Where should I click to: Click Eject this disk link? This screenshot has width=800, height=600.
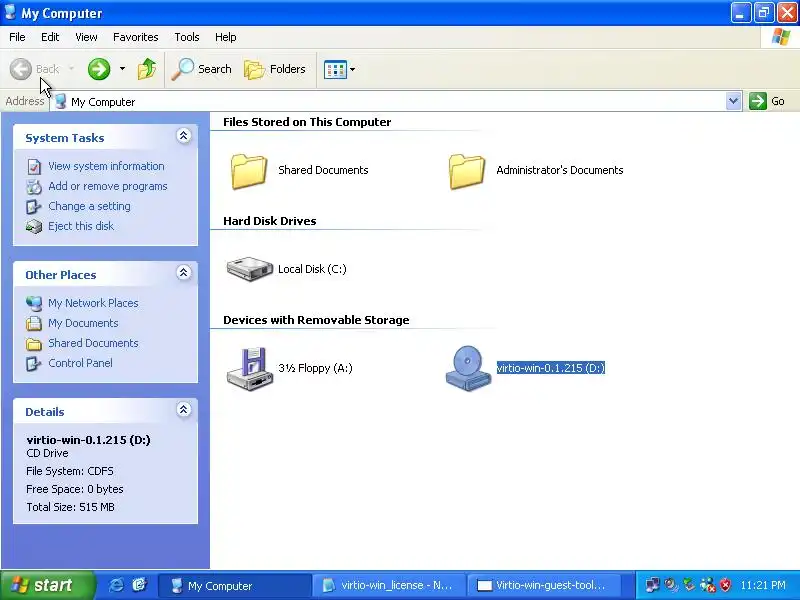[81, 226]
